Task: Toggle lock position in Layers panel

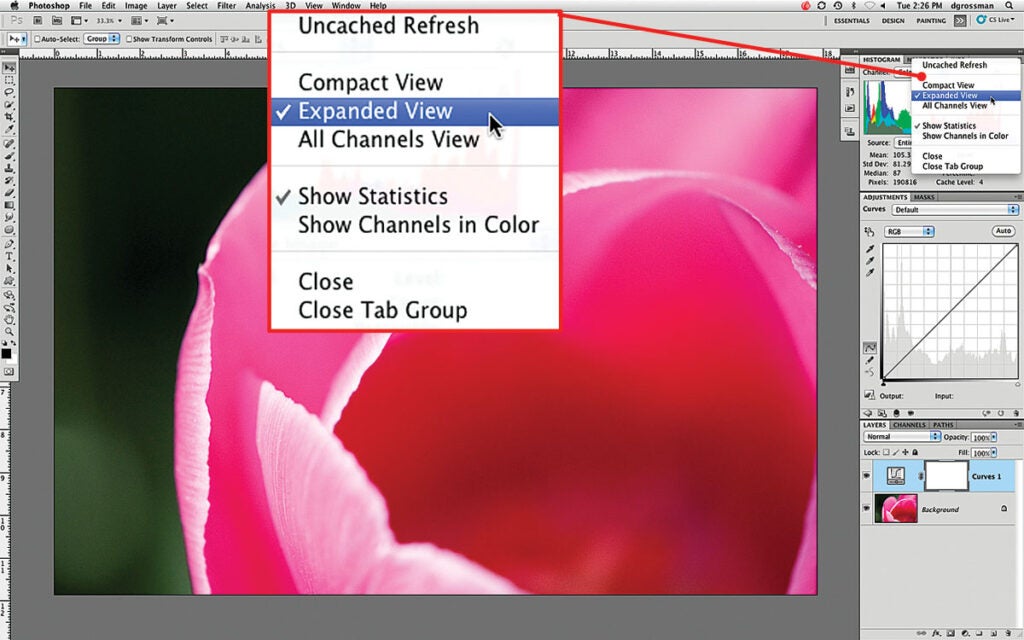Action: coord(905,452)
